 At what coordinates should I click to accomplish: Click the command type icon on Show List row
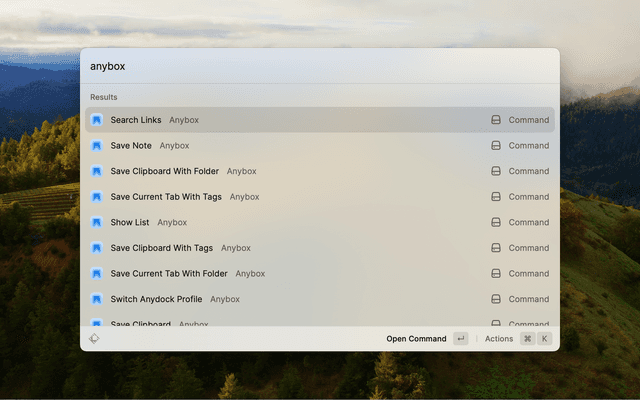pyautogui.click(x=495, y=222)
